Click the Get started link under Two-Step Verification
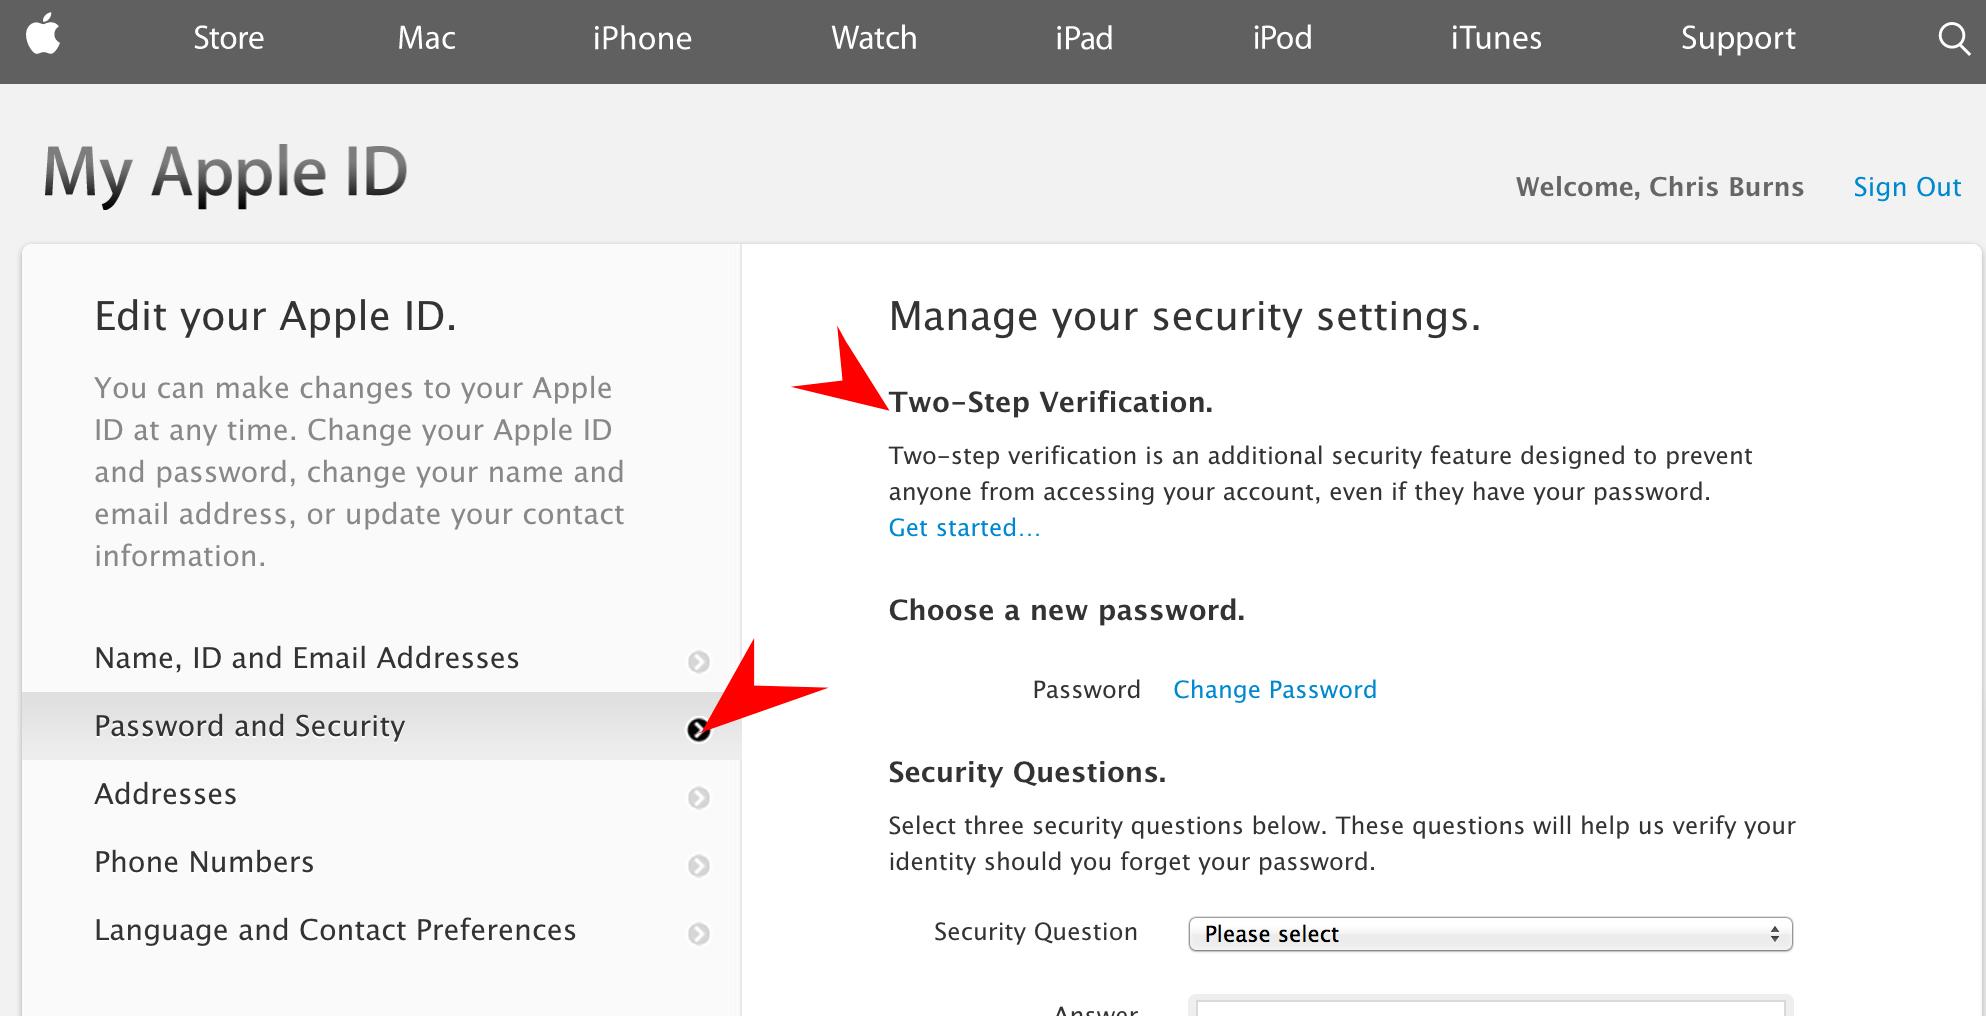 click(x=963, y=528)
